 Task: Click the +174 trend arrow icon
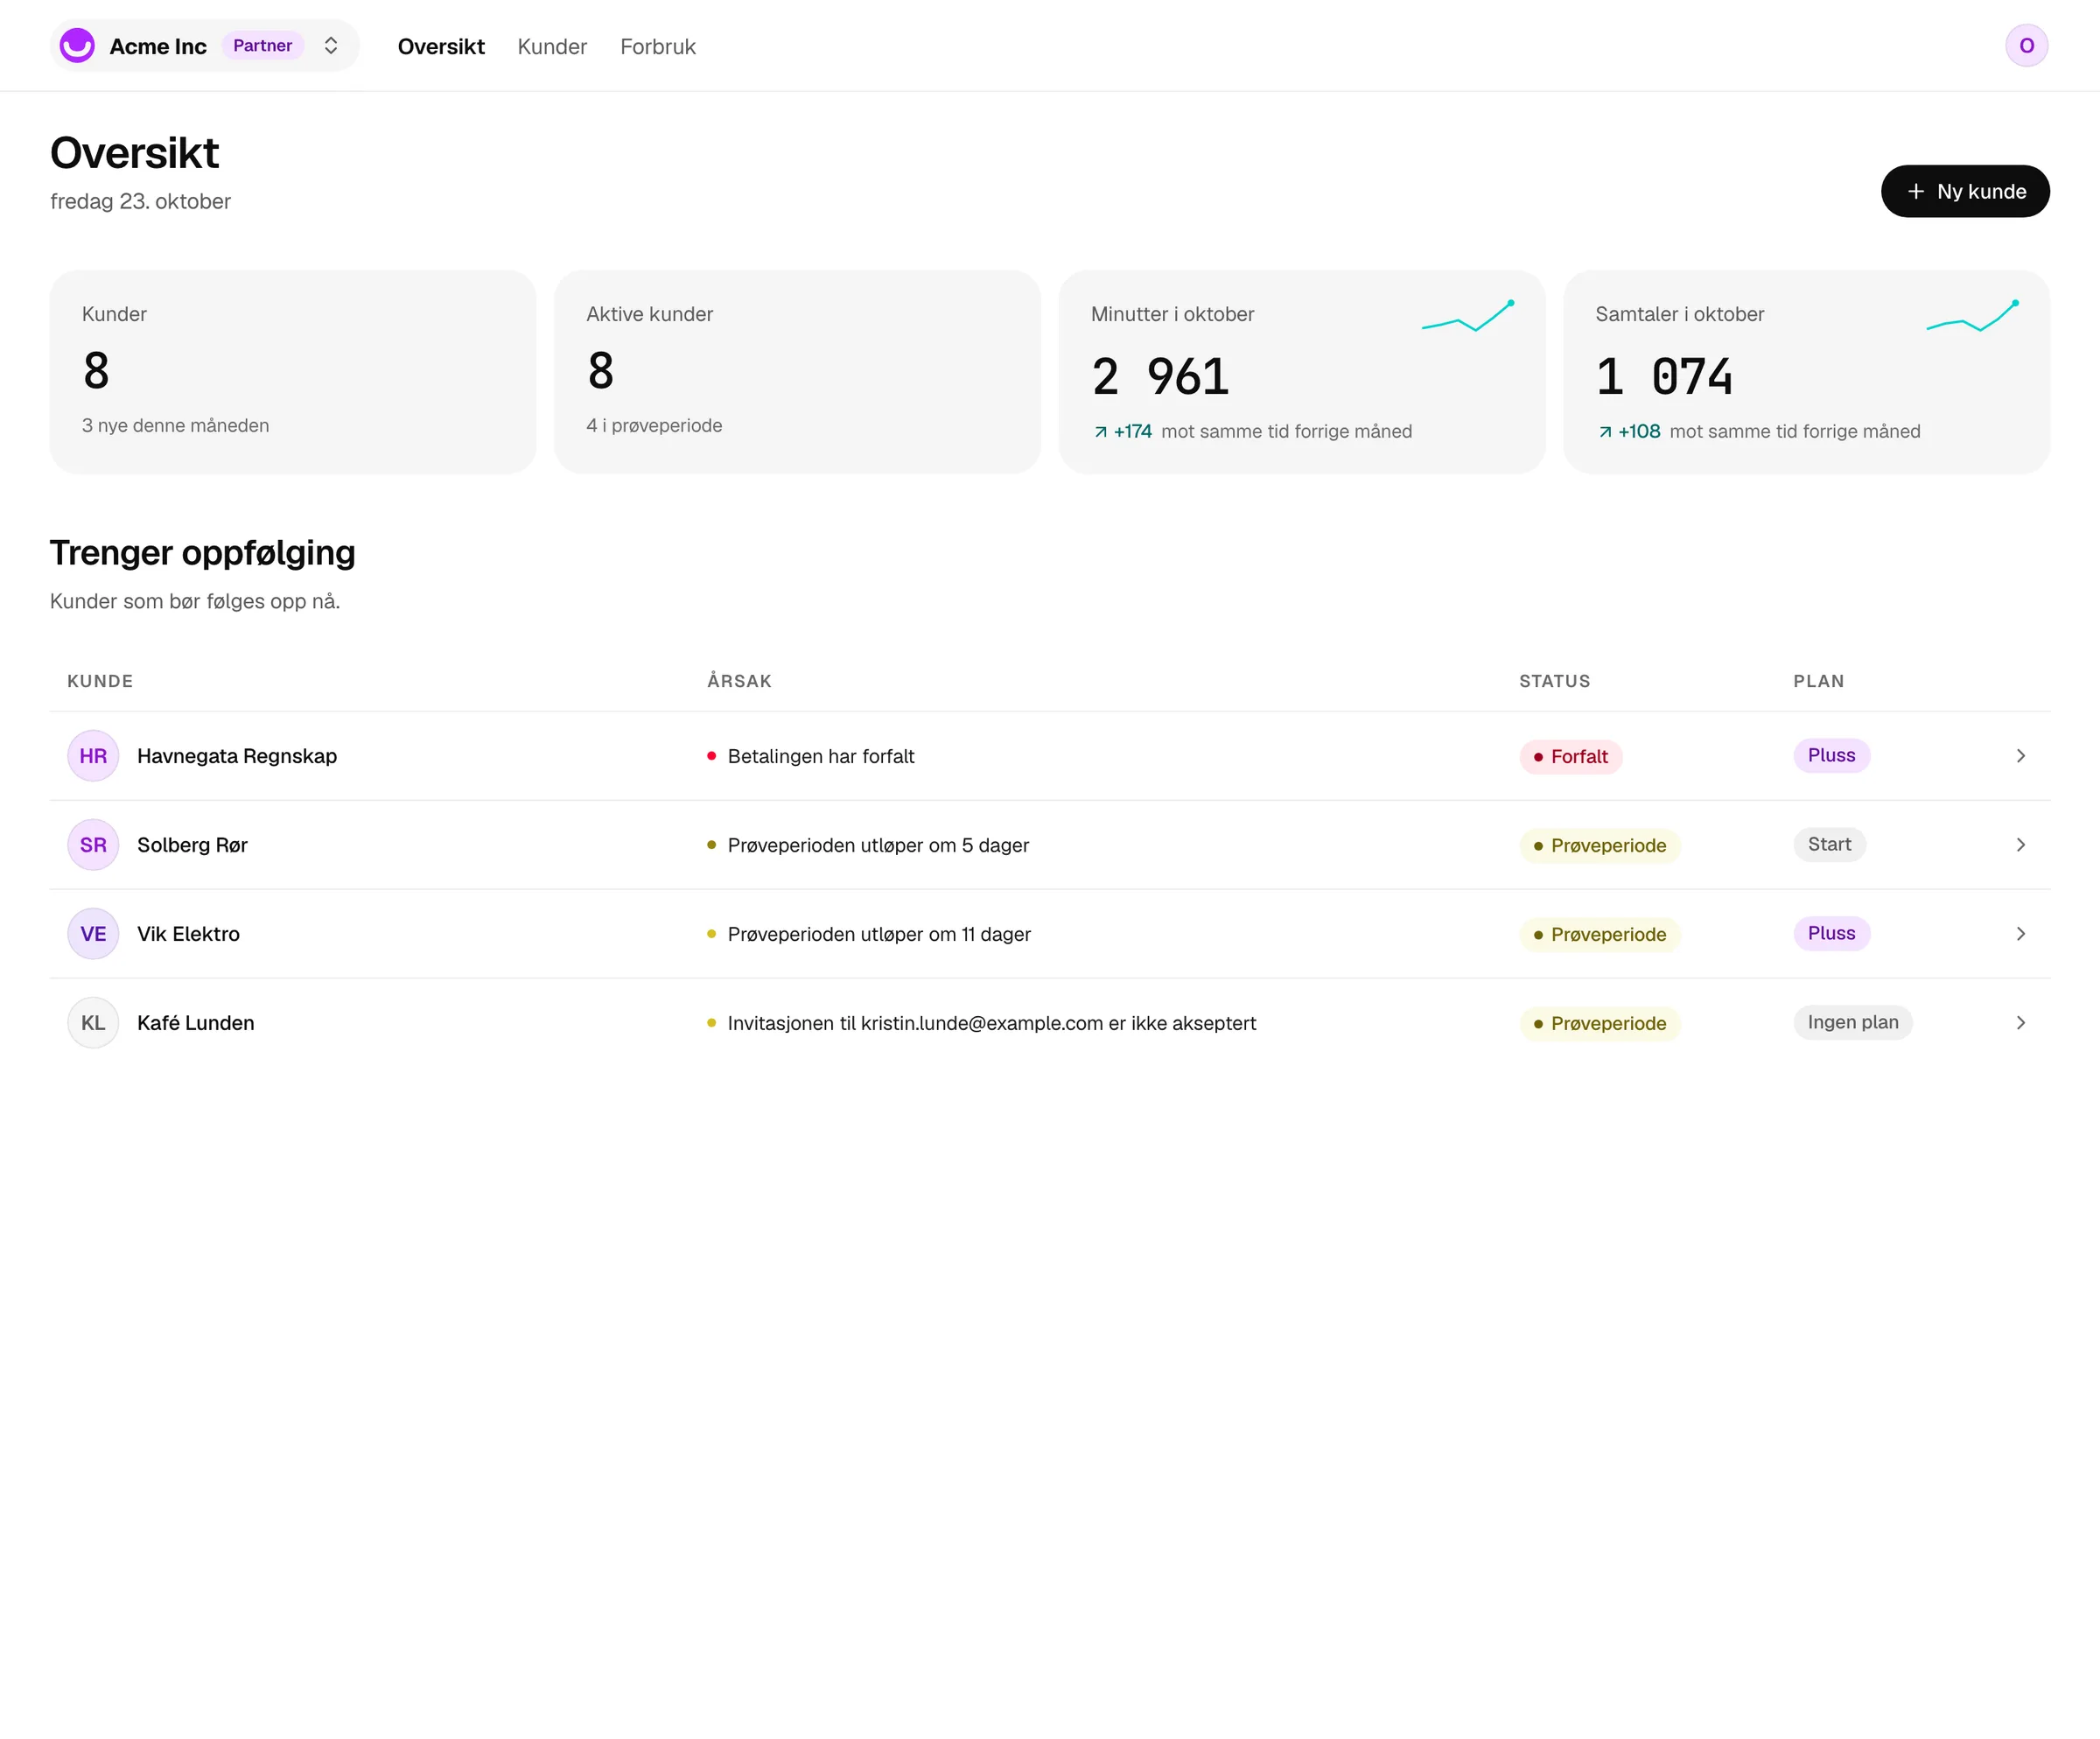pyautogui.click(x=1100, y=432)
